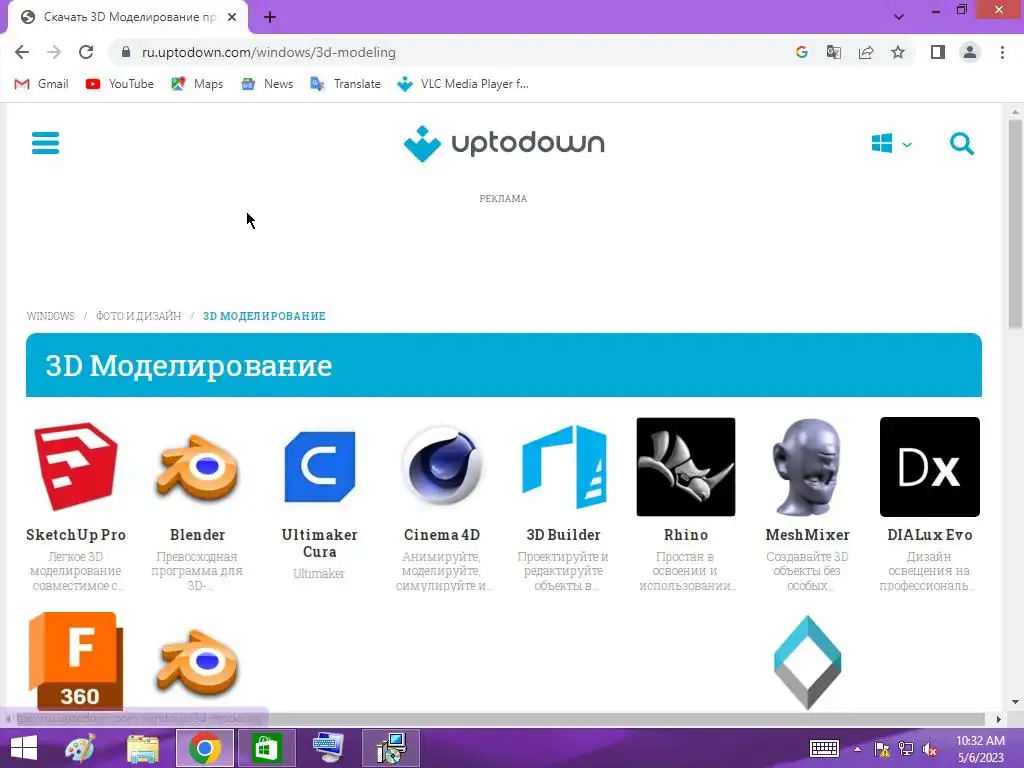The height and width of the screenshot is (768, 1024).
Task: Open a new browser tab
Action: click(270, 18)
